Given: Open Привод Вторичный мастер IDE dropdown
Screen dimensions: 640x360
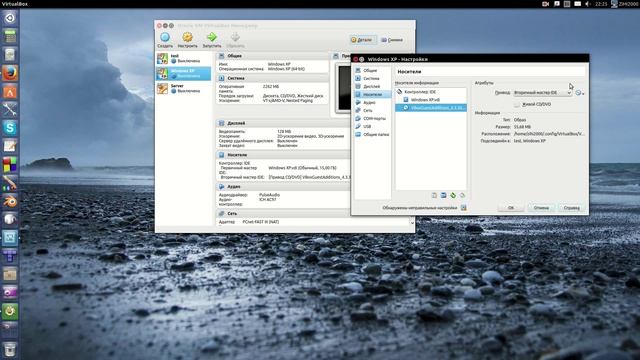Looking at the screenshot, I should coord(542,93).
